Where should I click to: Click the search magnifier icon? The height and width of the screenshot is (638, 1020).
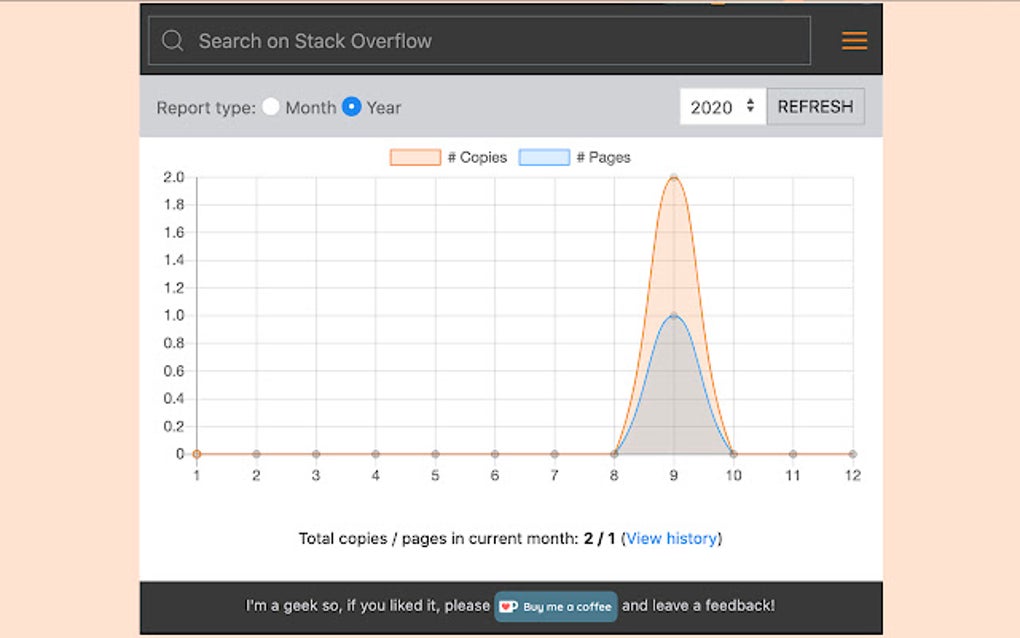tap(172, 40)
